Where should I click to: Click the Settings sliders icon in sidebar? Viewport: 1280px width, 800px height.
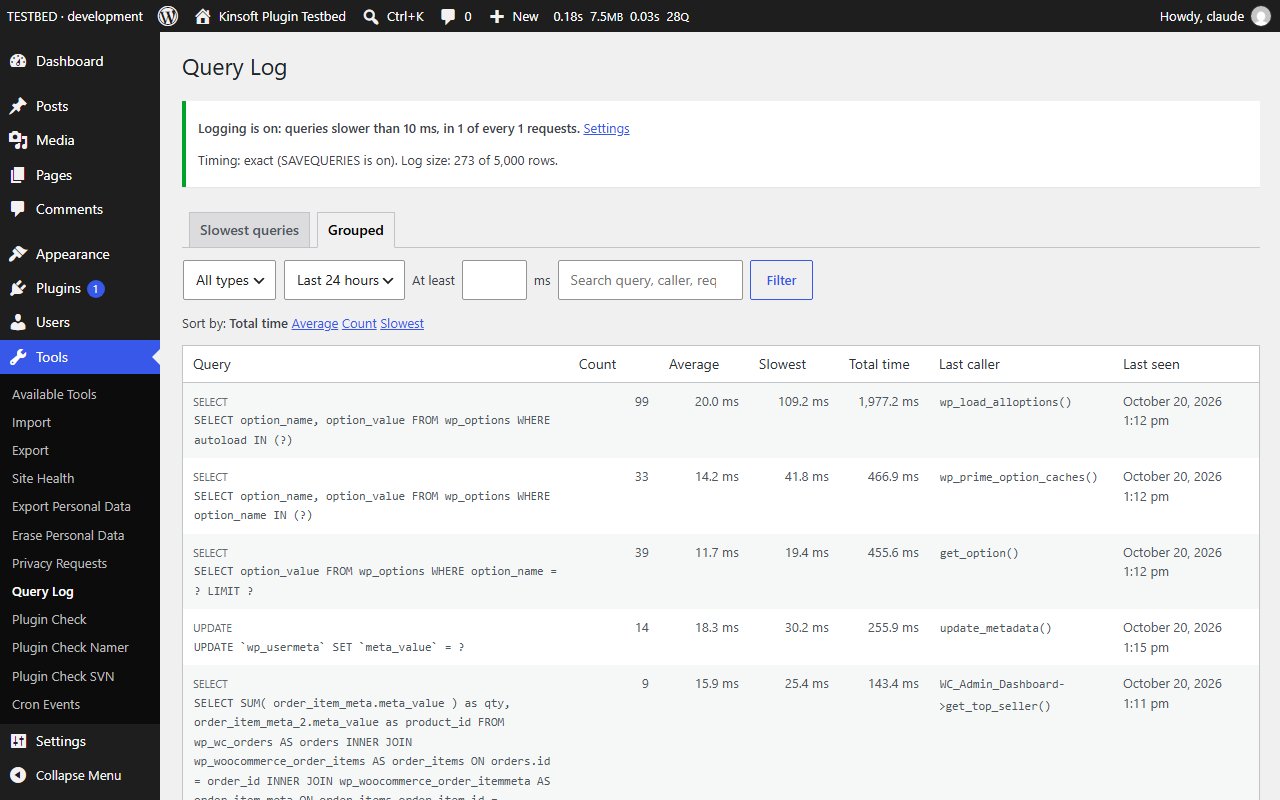18,741
